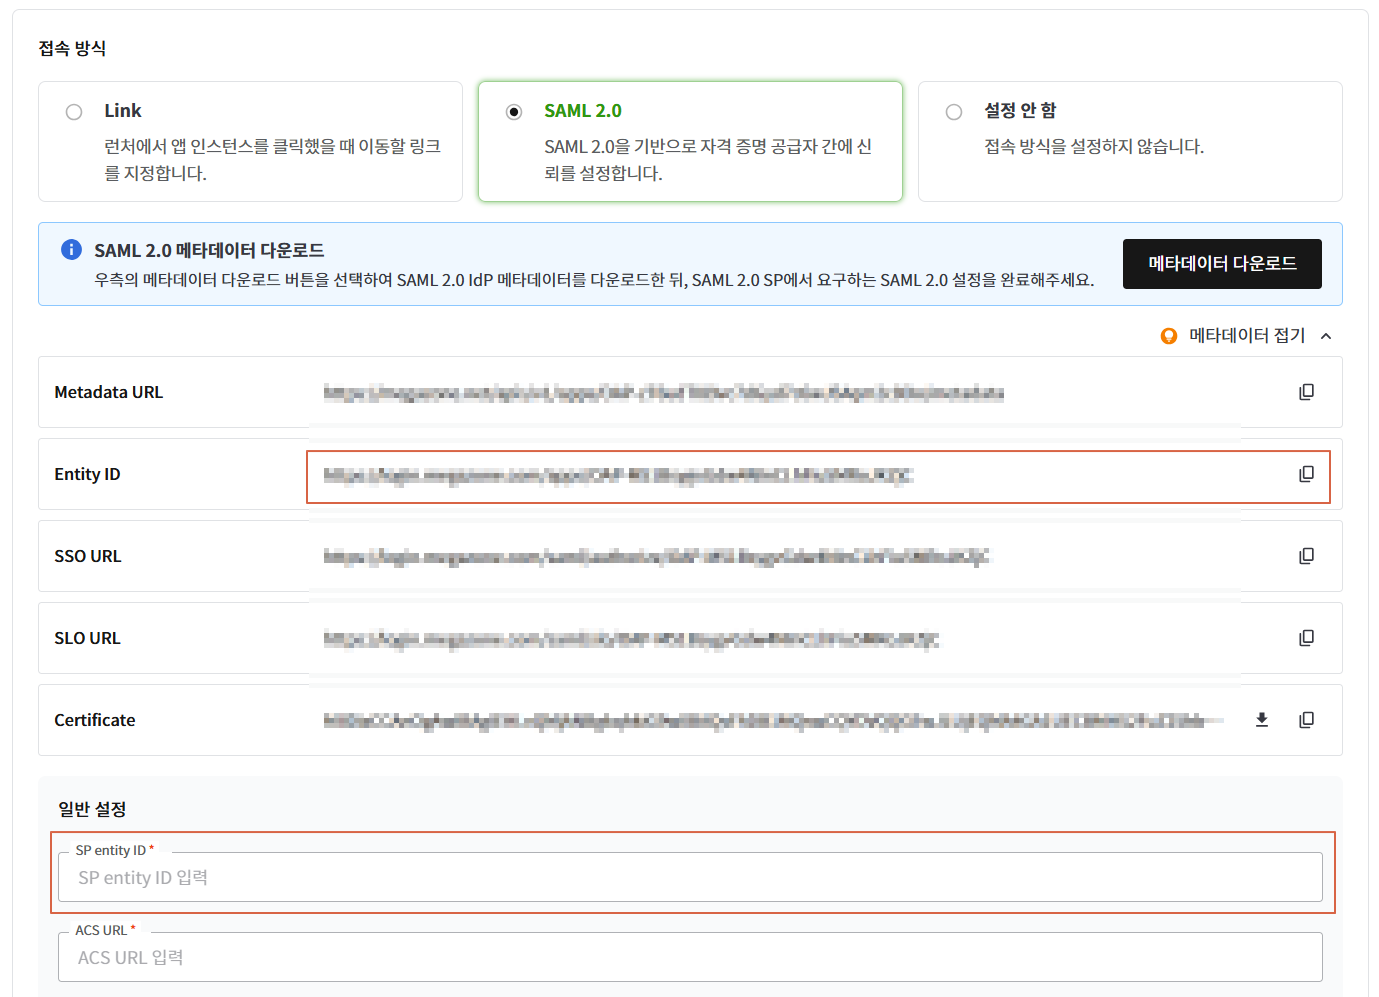Viewport: 1379px width, 997px height.
Task: Copy the Metadata URL value
Action: [x=1306, y=392]
